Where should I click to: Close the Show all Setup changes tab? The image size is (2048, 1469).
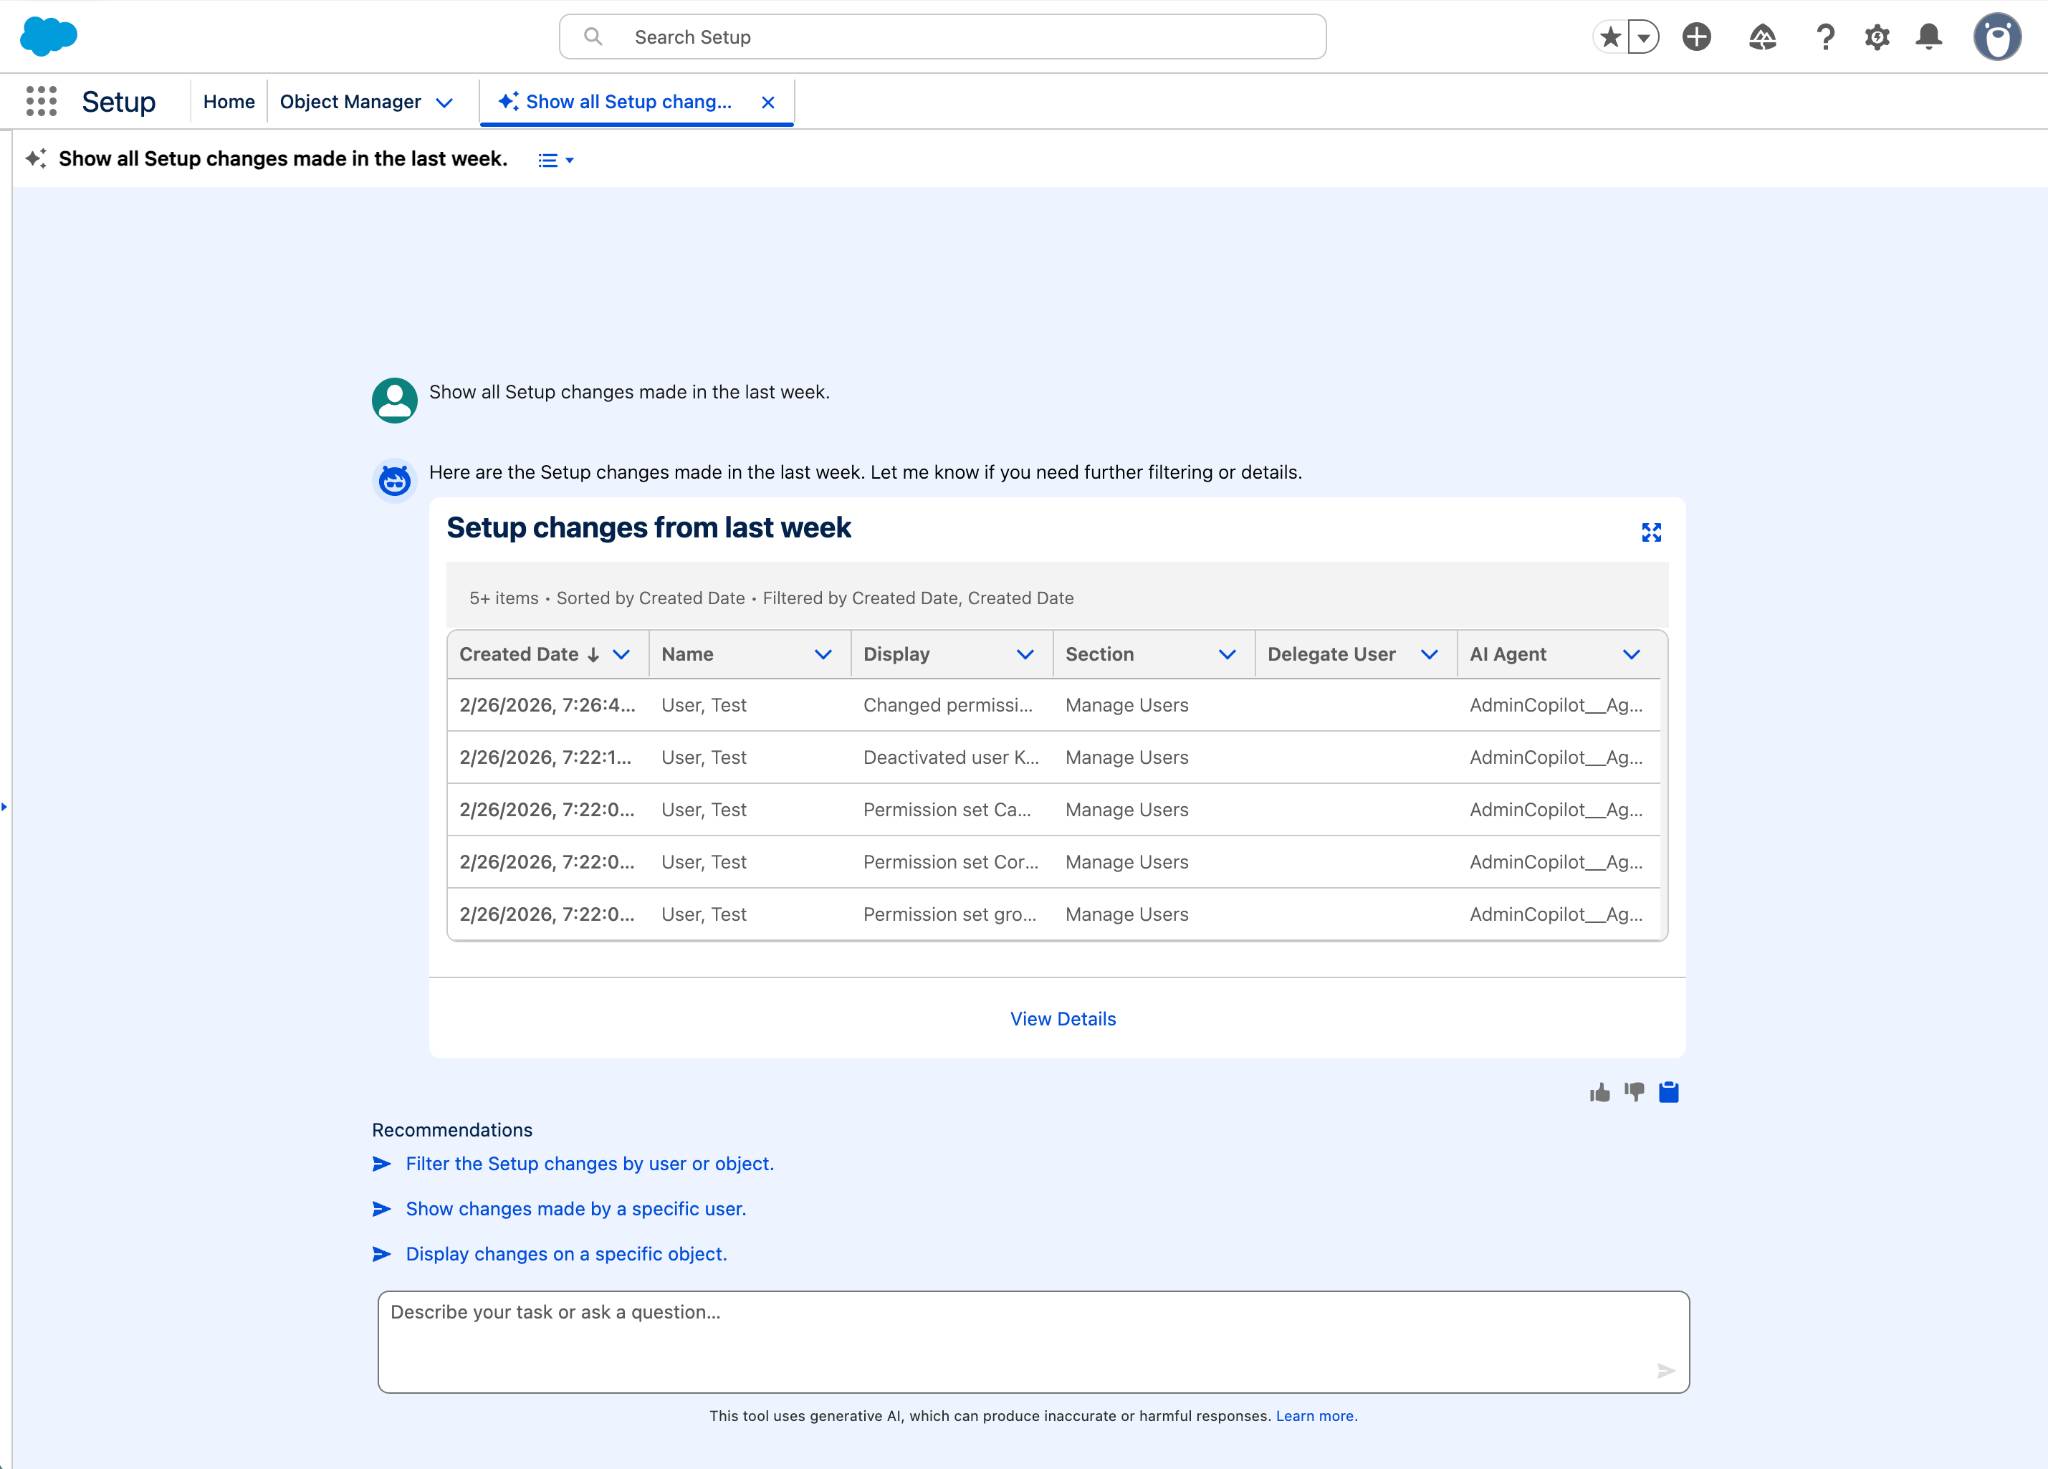pos(768,102)
